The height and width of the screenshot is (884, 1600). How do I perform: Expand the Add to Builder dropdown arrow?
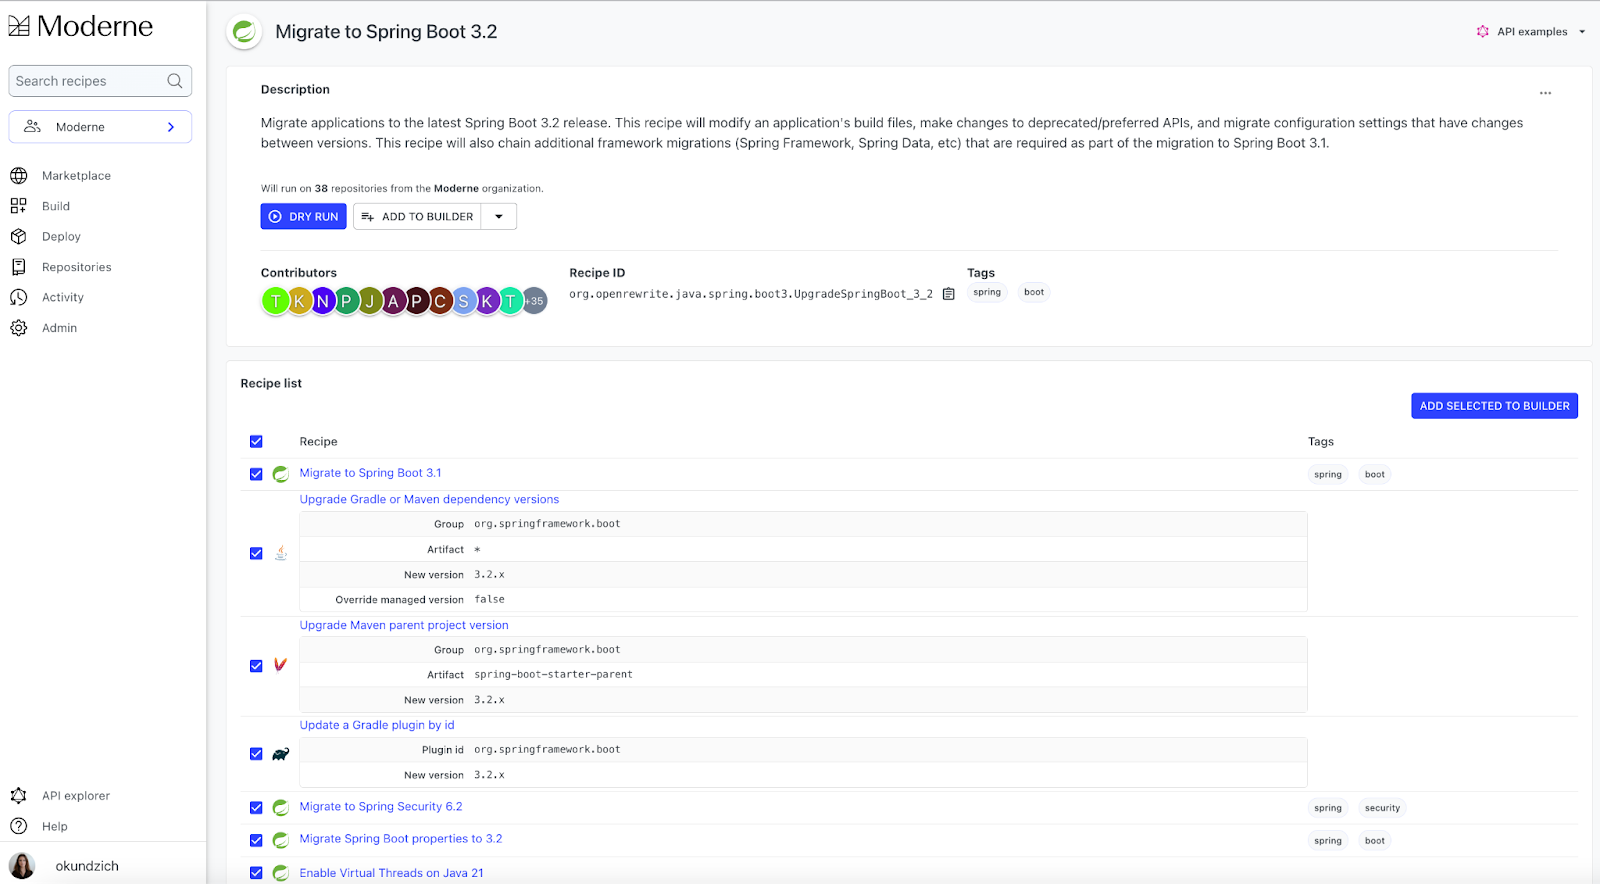click(x=499, y=217)
